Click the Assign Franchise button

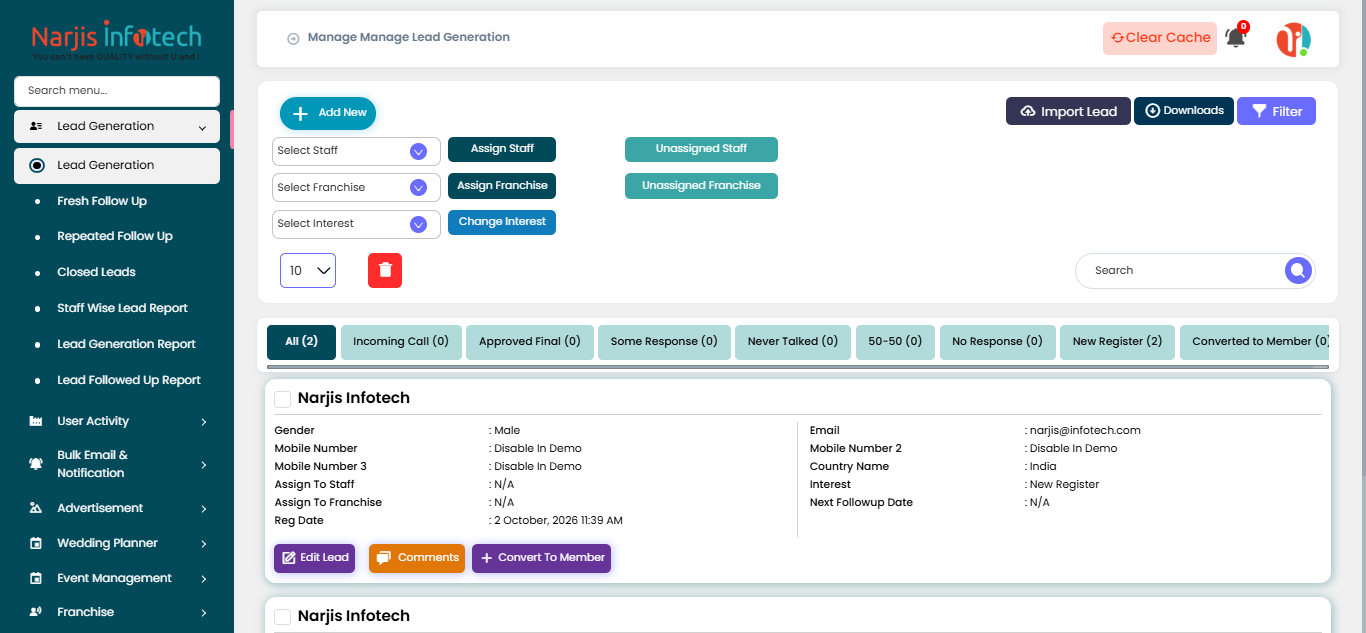(x=502, y=186)
